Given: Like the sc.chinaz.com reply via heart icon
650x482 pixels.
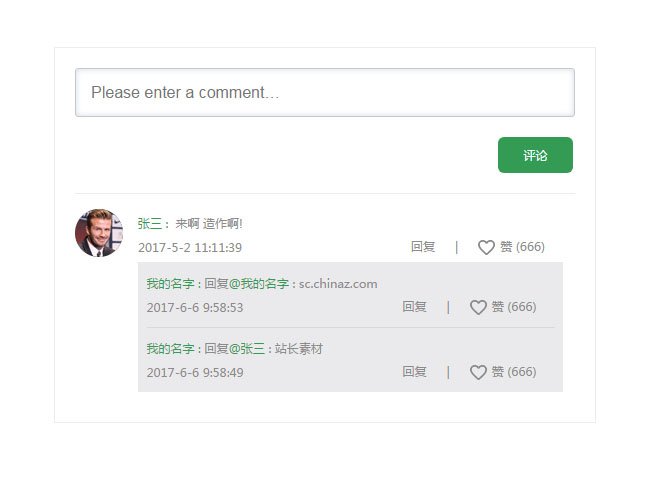Looking at the screenshot, I should click(x=478, y=308).
